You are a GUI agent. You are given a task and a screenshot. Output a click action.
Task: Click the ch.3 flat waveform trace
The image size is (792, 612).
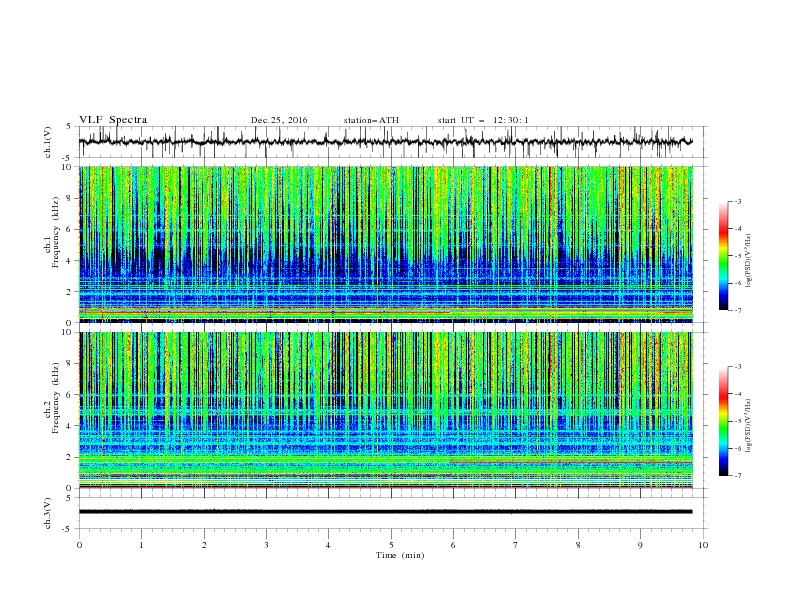(385, 512)
